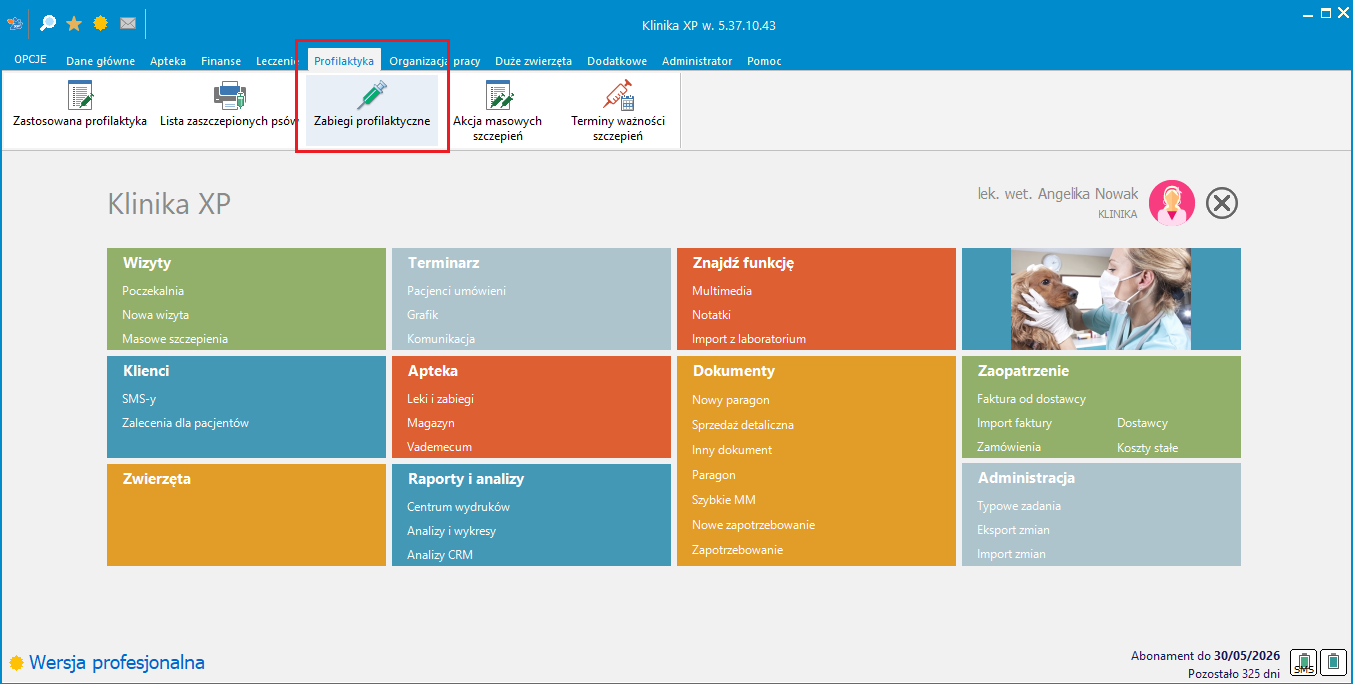Viewport: 1353px width, 684px height.
Task: Switch to Leczenie ribbon tab
Action: pyautogui.click(x=278, y=61)
